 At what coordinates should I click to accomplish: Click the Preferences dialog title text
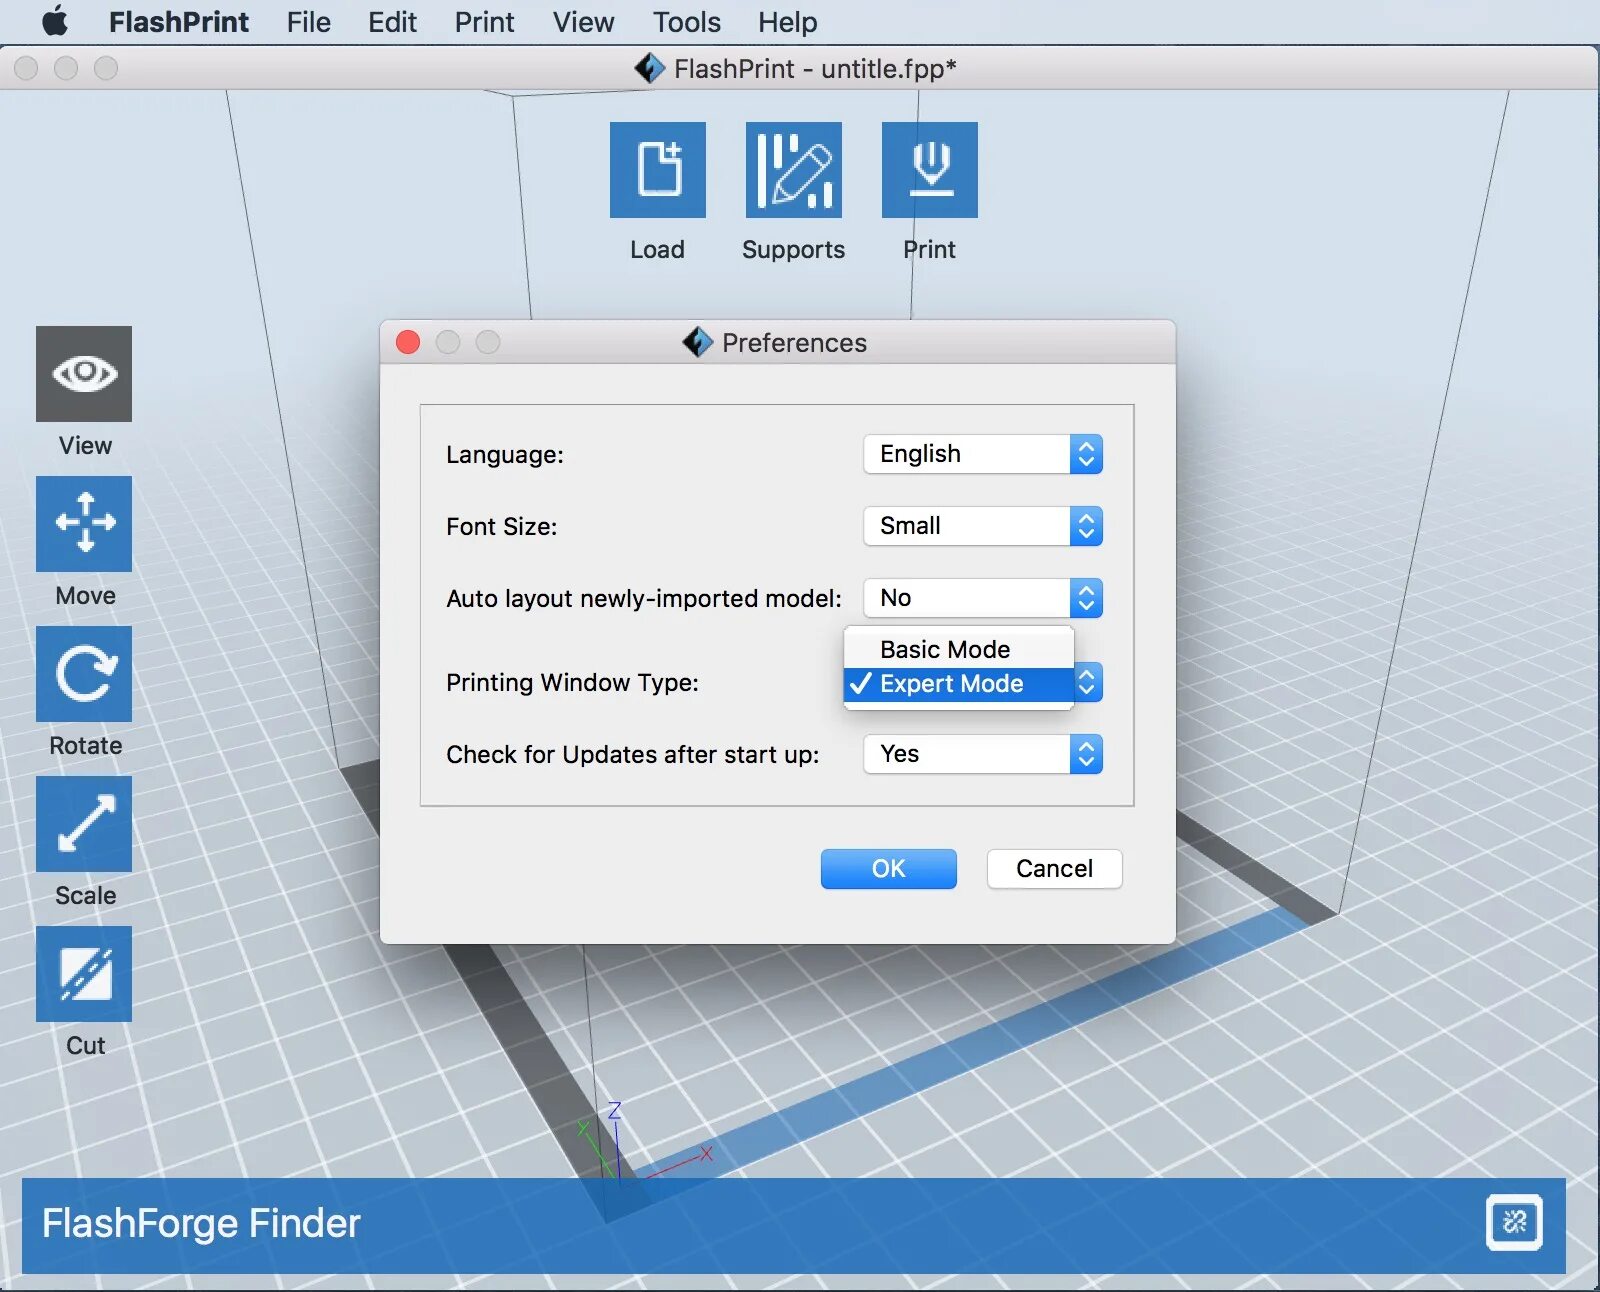click(794, 343)
